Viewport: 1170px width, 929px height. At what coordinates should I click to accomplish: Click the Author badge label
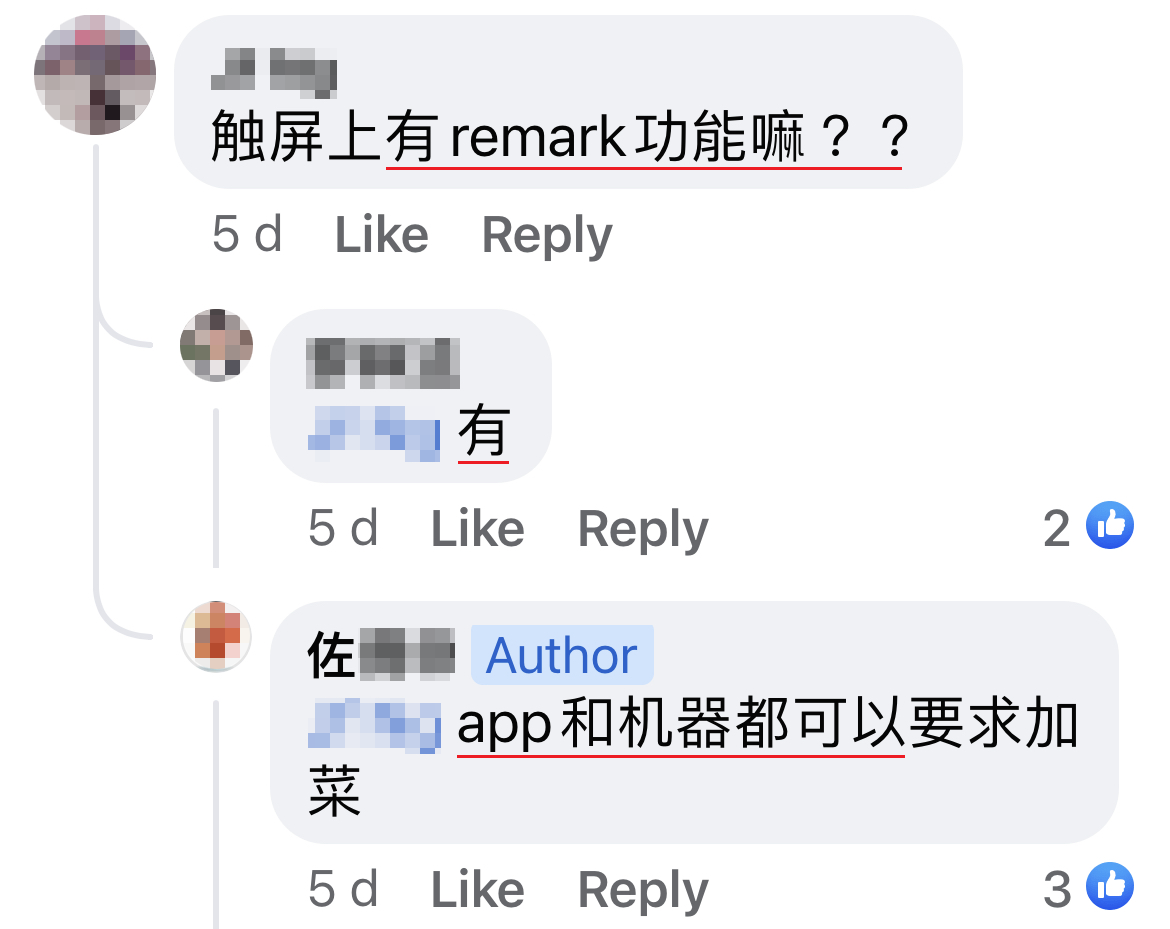click(562, 655)
